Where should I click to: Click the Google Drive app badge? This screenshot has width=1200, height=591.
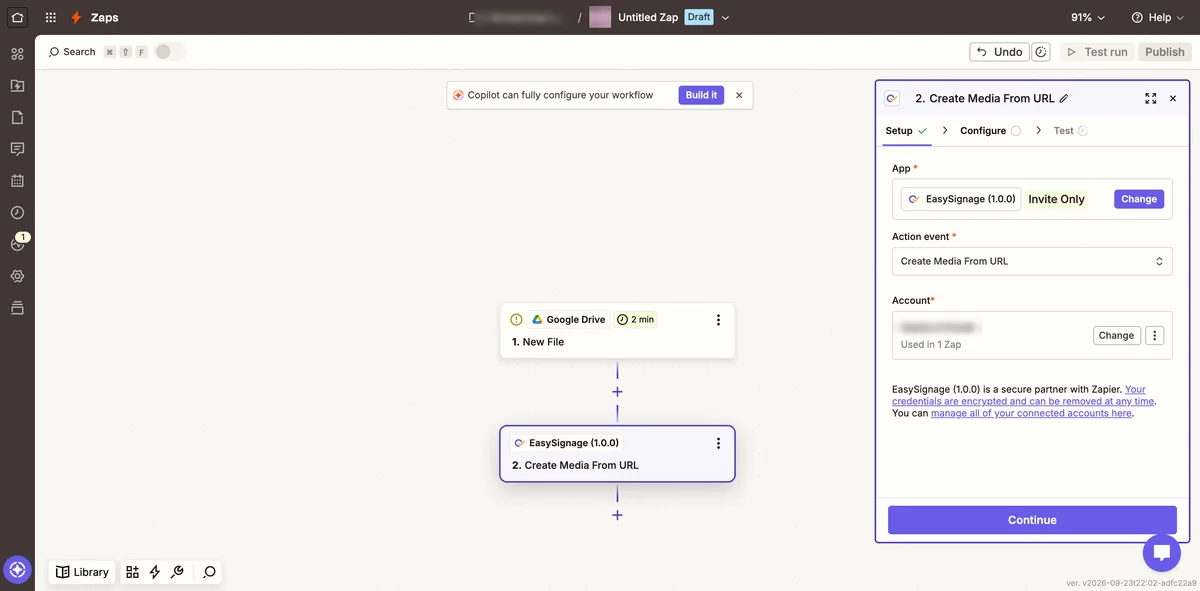568,320
